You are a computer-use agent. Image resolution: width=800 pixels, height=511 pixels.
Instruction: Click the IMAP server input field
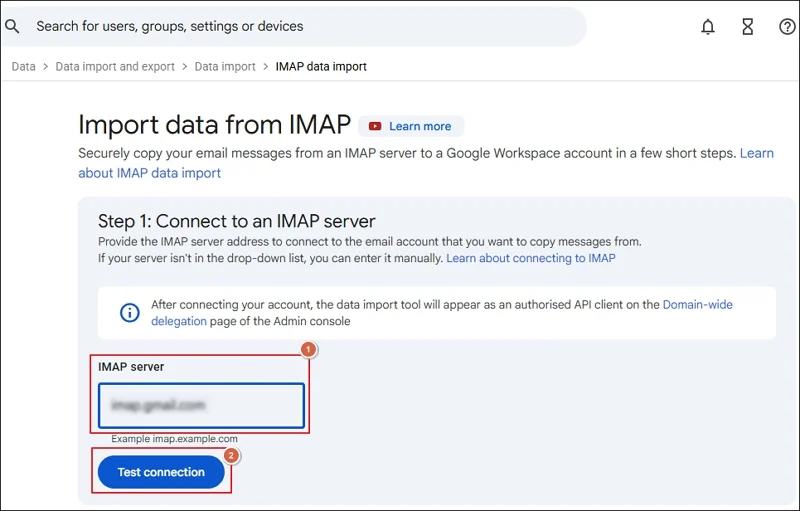click(x=202, y=405)
